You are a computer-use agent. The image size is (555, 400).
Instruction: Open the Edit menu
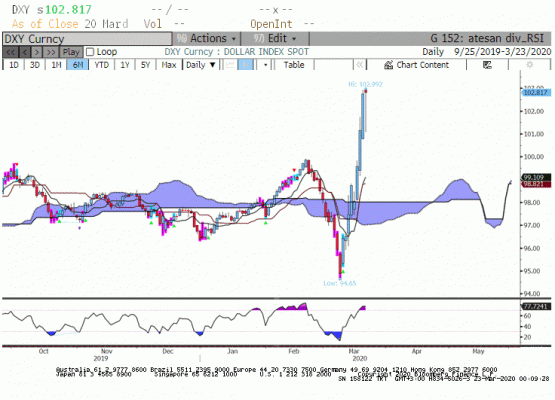point(275,38)
